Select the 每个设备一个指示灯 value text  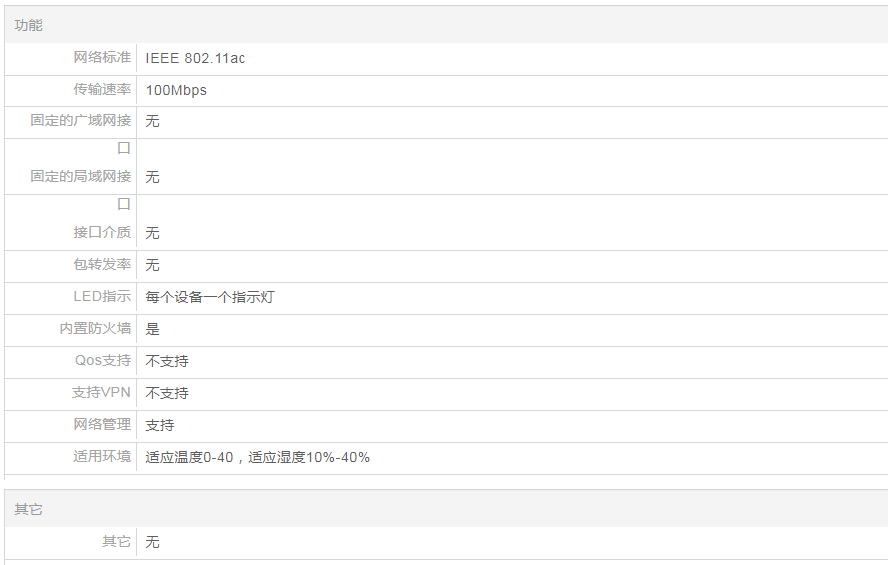pos(210,297)
